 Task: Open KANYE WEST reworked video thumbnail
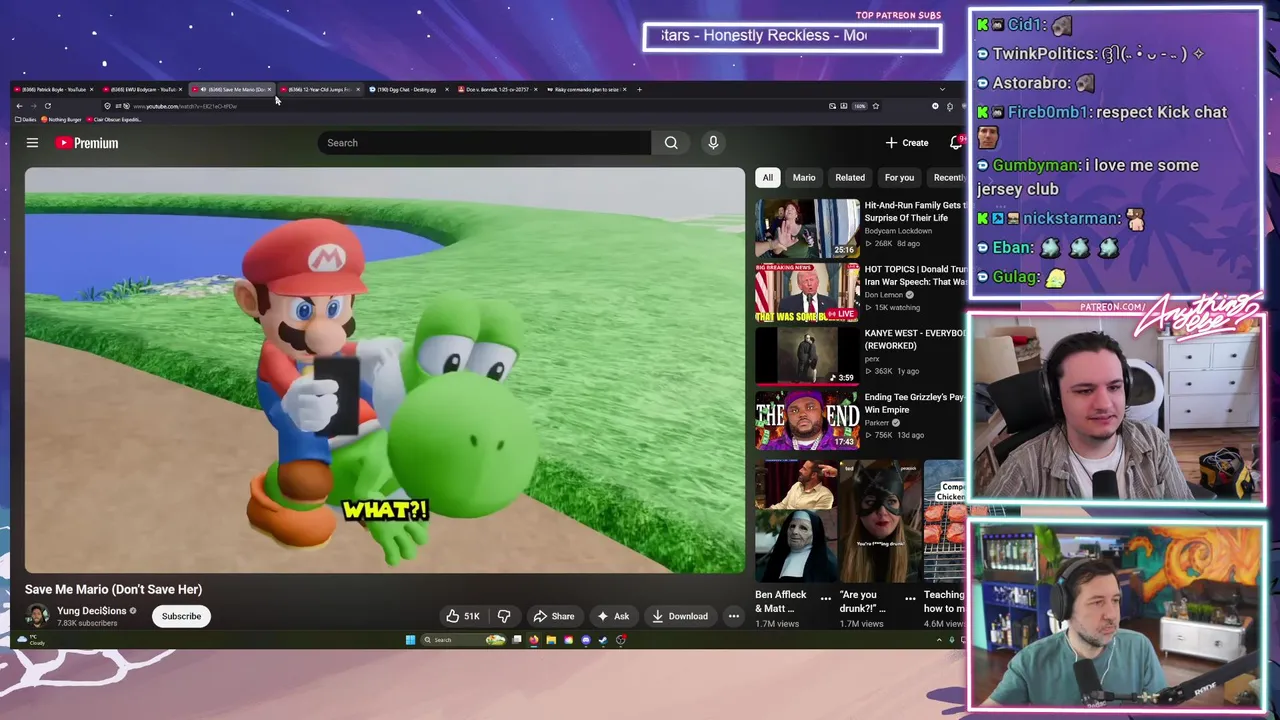[807, 356]
